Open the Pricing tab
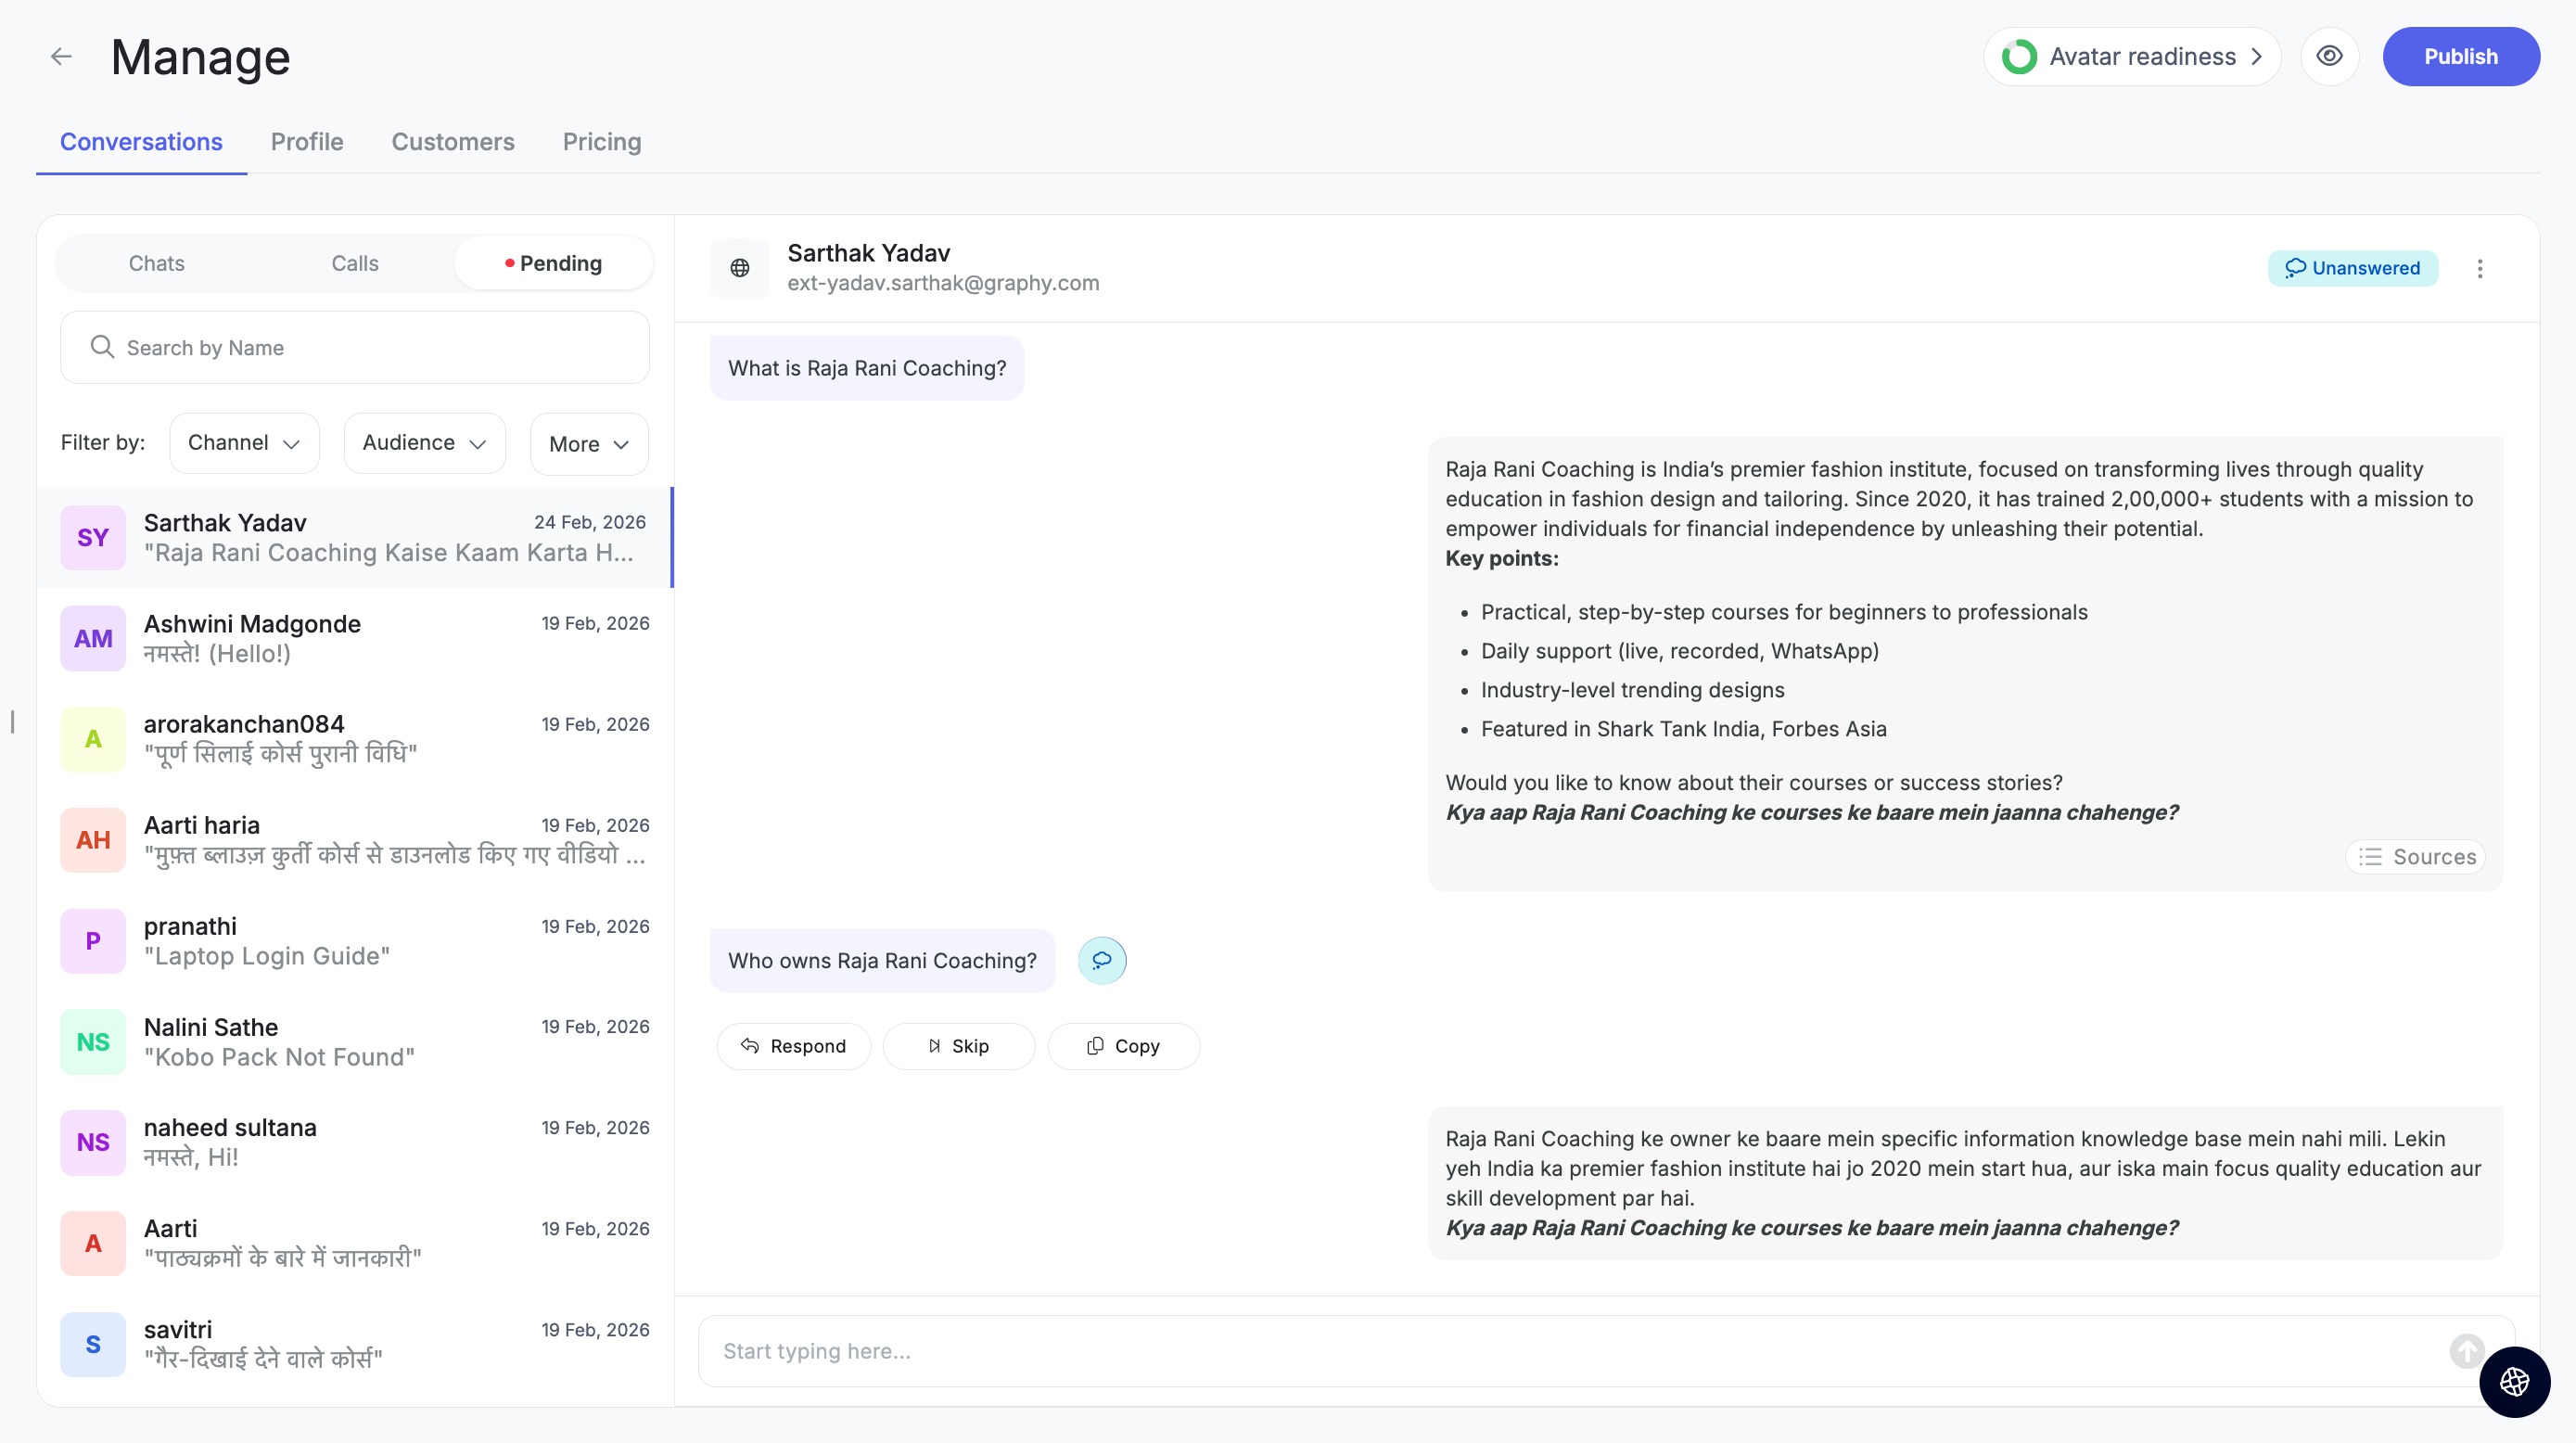The height and width of the screenshot is (1443, 2576). click(601, 142)
